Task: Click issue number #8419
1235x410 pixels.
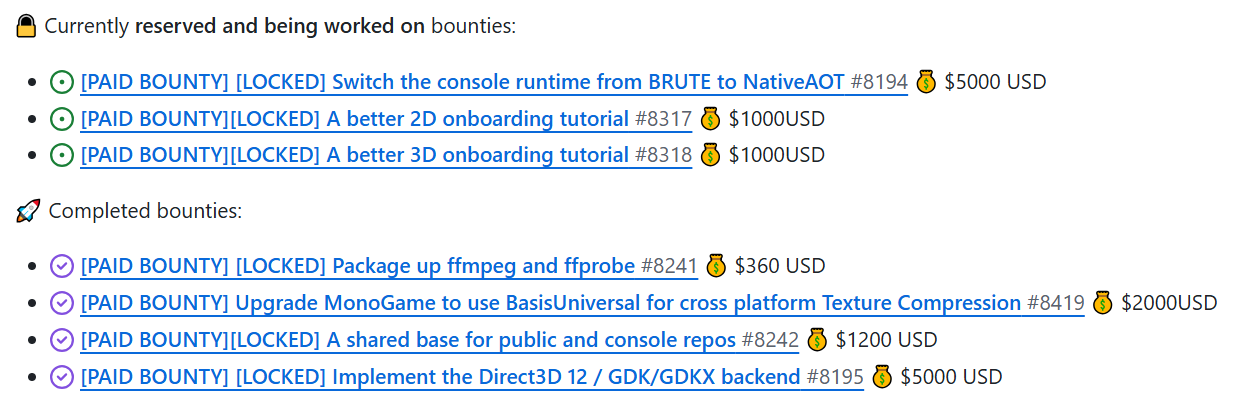Action: tap(1056, 303)
